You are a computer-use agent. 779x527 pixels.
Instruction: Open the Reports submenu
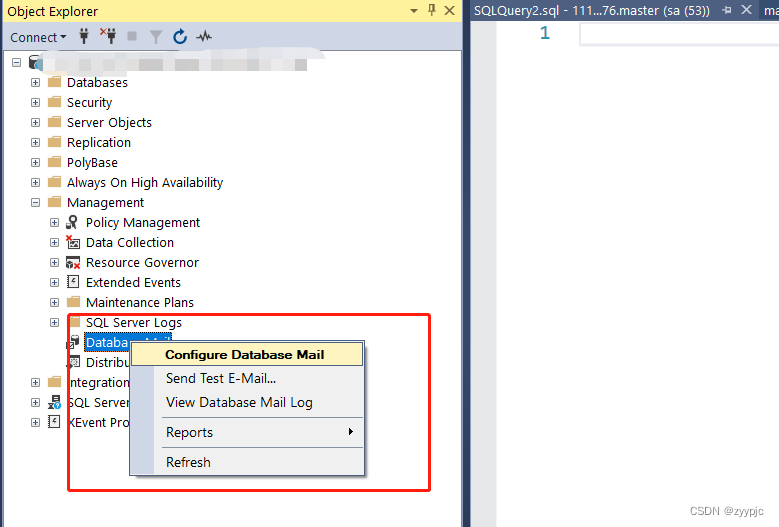(247, 432)
